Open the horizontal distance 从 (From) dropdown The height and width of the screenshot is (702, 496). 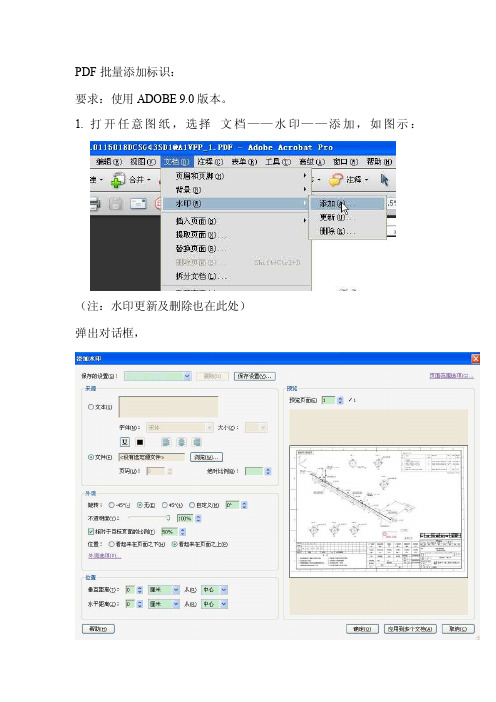click(x=215, y=604)
